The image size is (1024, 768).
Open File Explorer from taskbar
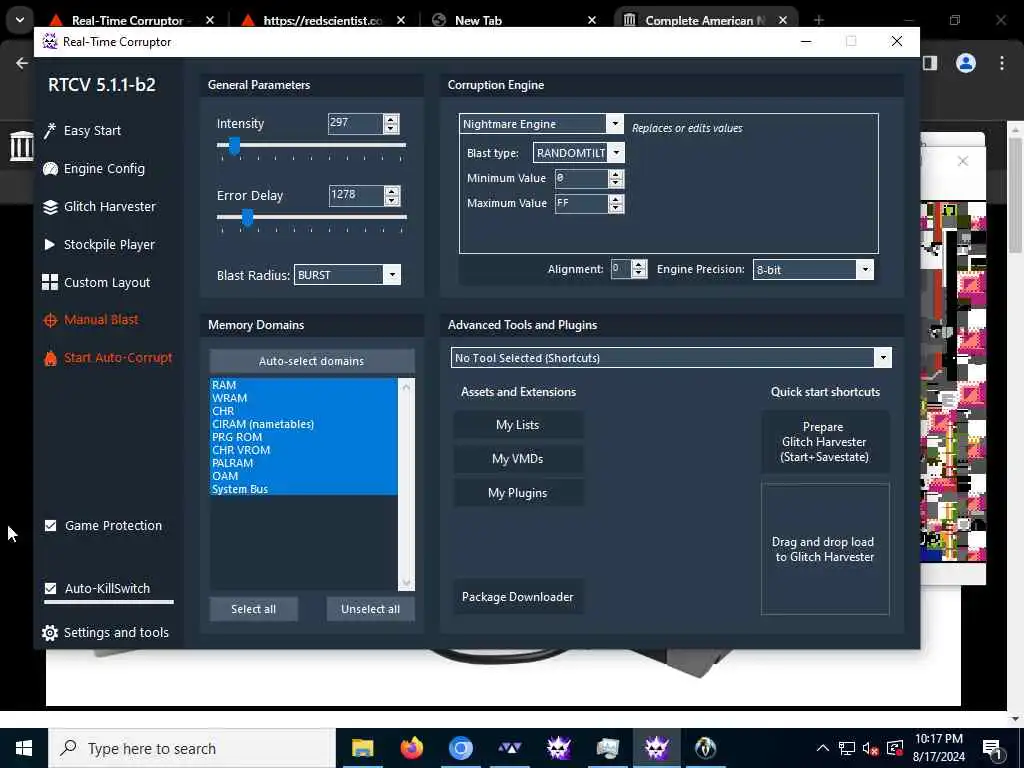tap(362, 748)
